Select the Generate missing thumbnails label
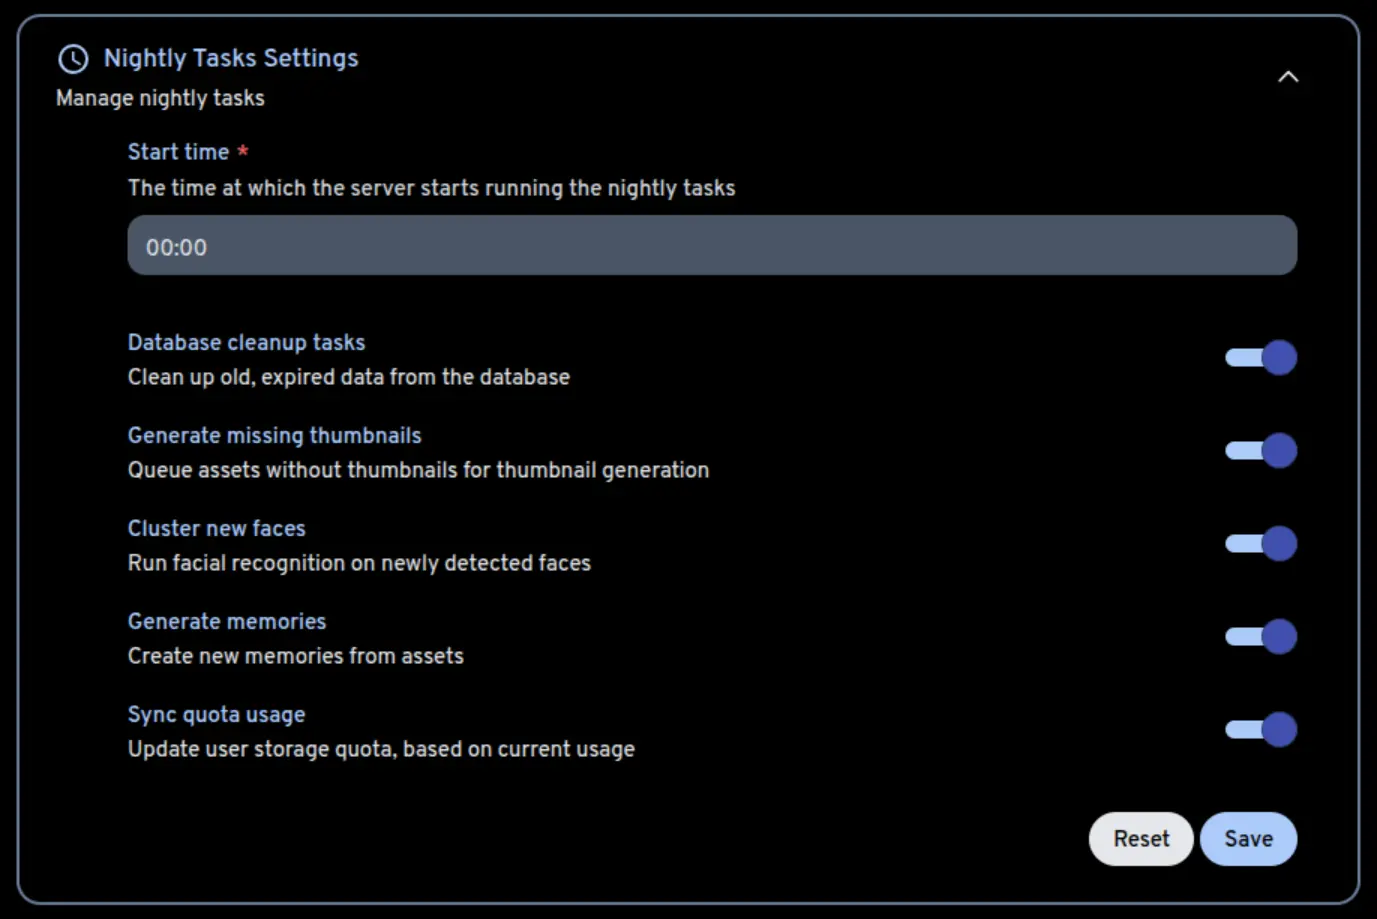Image resolution: width=1377 pixels, height=919 pixels. [274, 436]
